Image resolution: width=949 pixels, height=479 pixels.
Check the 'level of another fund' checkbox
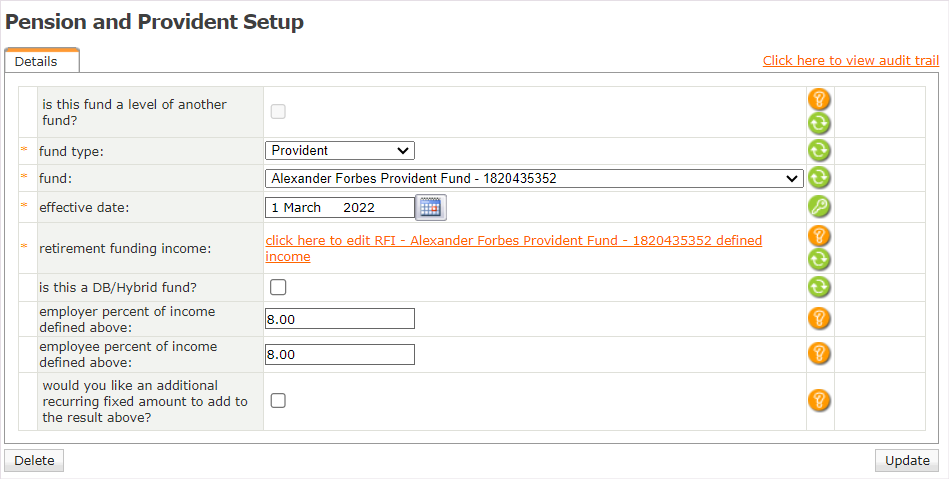278,111
